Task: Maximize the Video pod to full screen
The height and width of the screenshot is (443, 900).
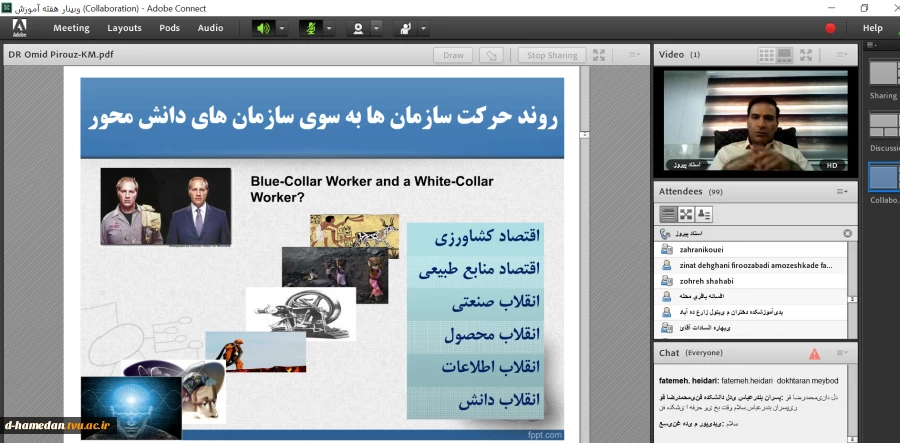Action: click(808, 55)
